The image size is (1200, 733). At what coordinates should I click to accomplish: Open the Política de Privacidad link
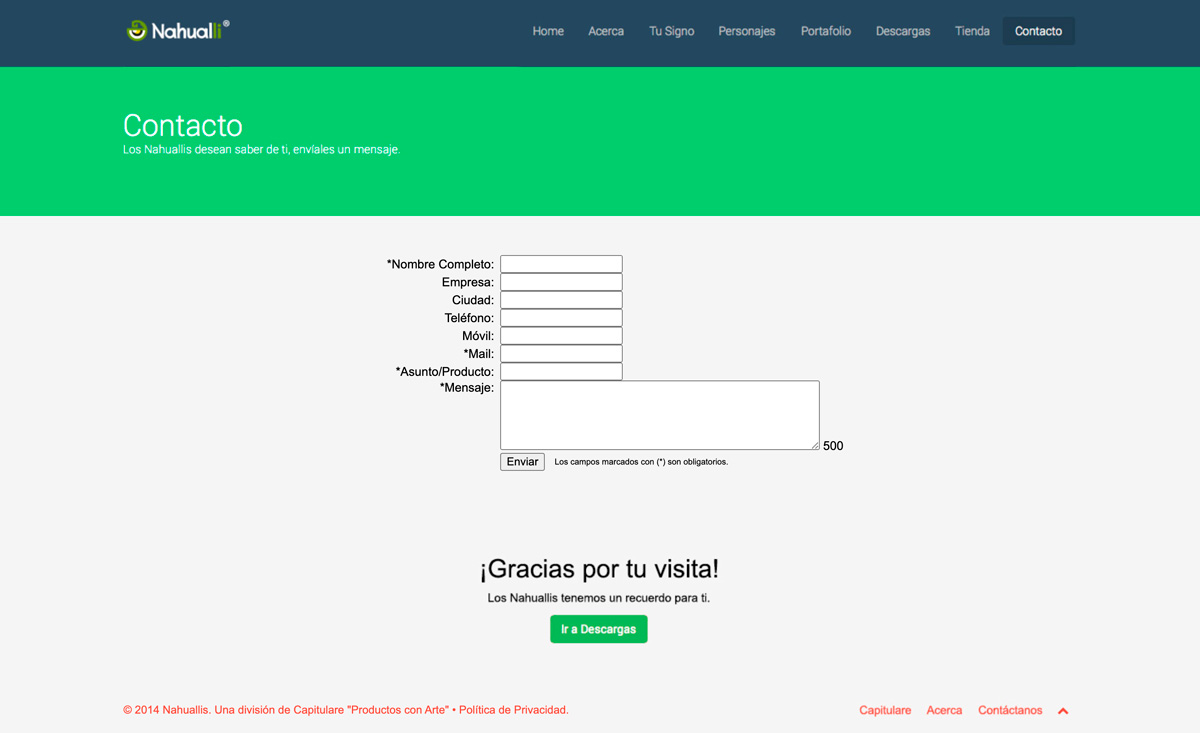click(513, 710)
